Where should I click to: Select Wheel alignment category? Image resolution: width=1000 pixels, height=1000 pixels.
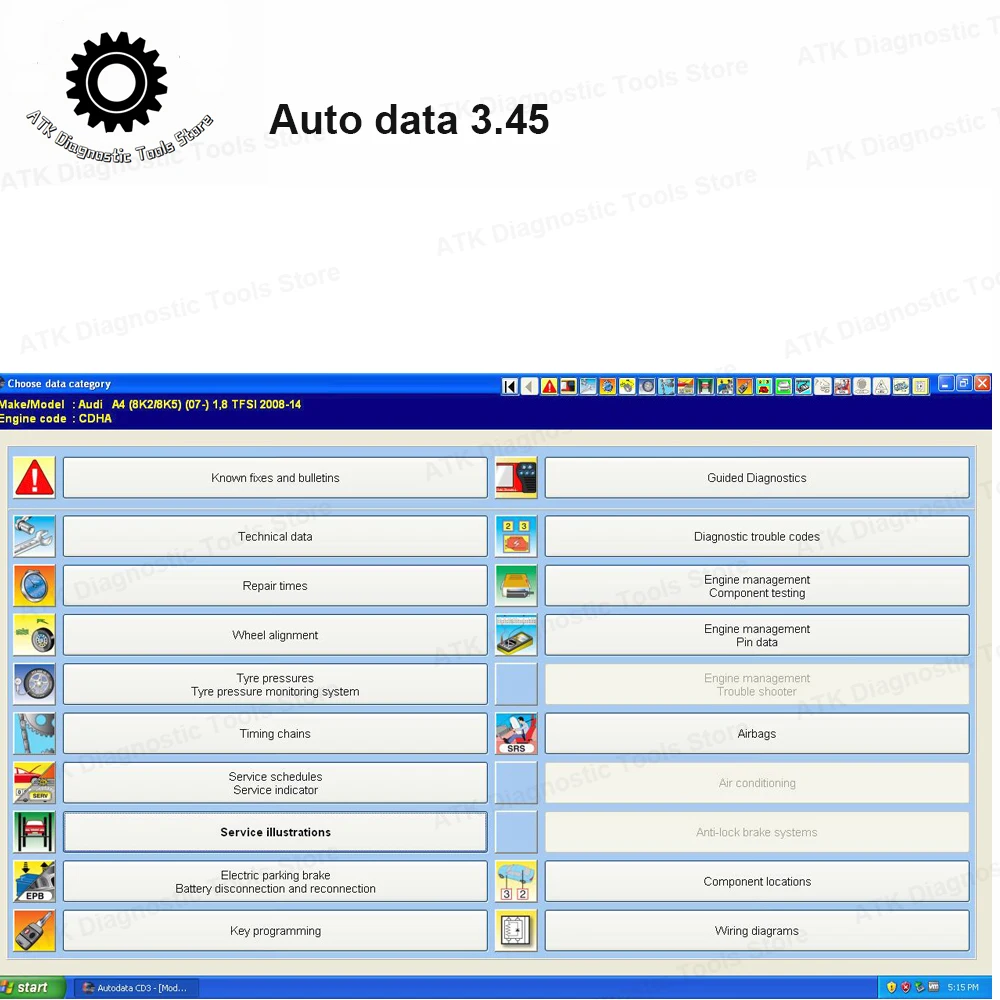pyautogui.click(x=275, y=635)
